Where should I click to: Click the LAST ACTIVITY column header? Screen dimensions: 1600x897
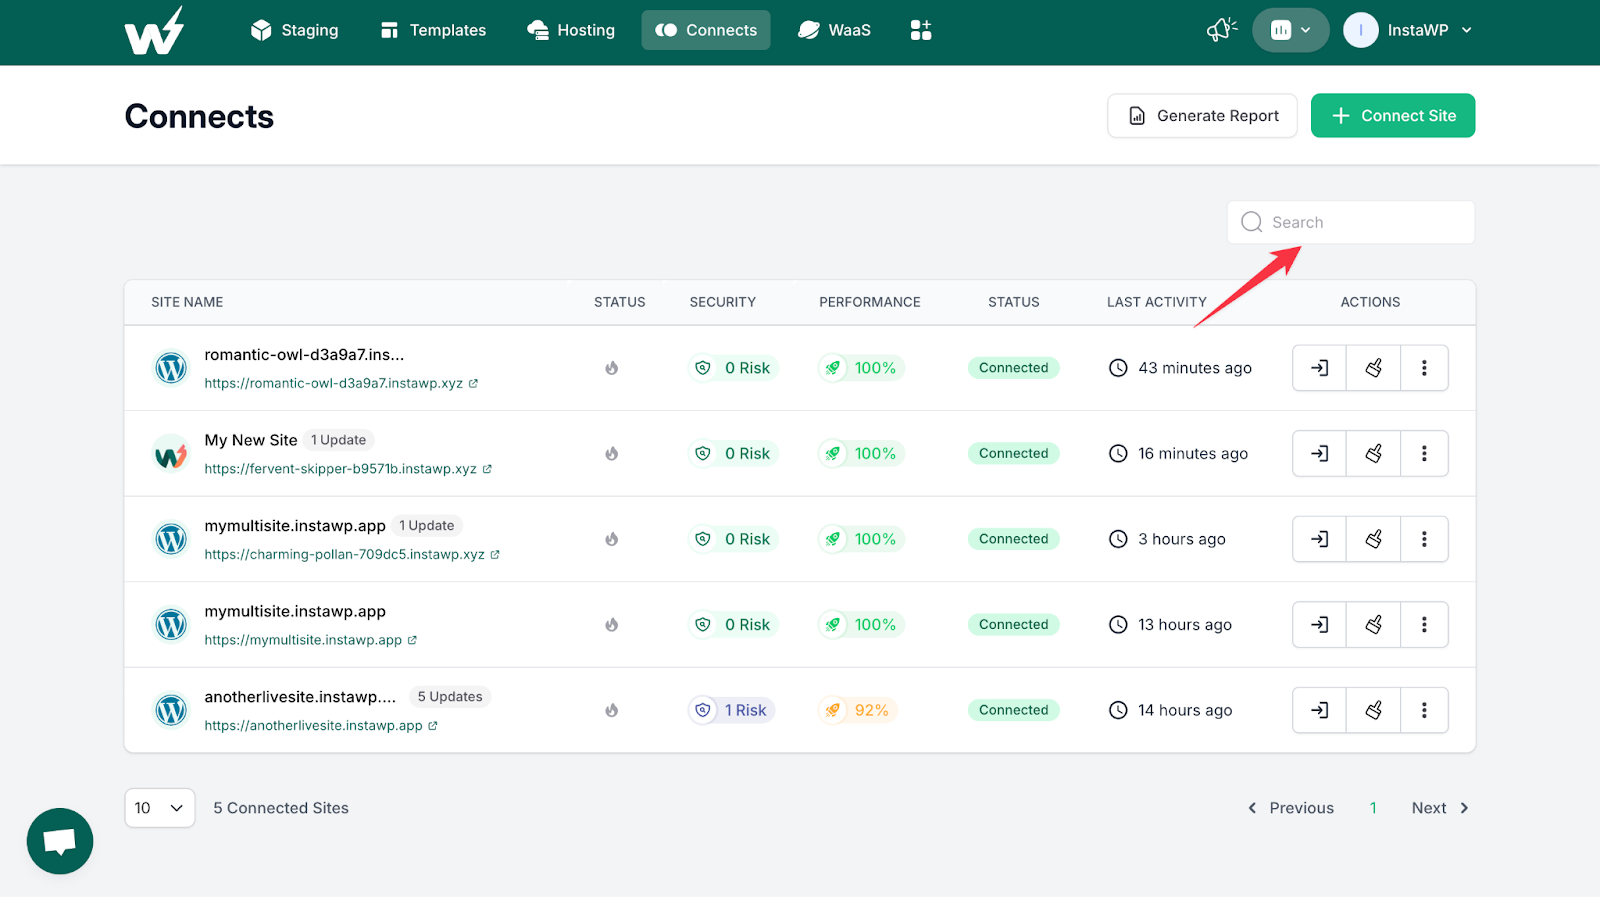click(1157, 302)
